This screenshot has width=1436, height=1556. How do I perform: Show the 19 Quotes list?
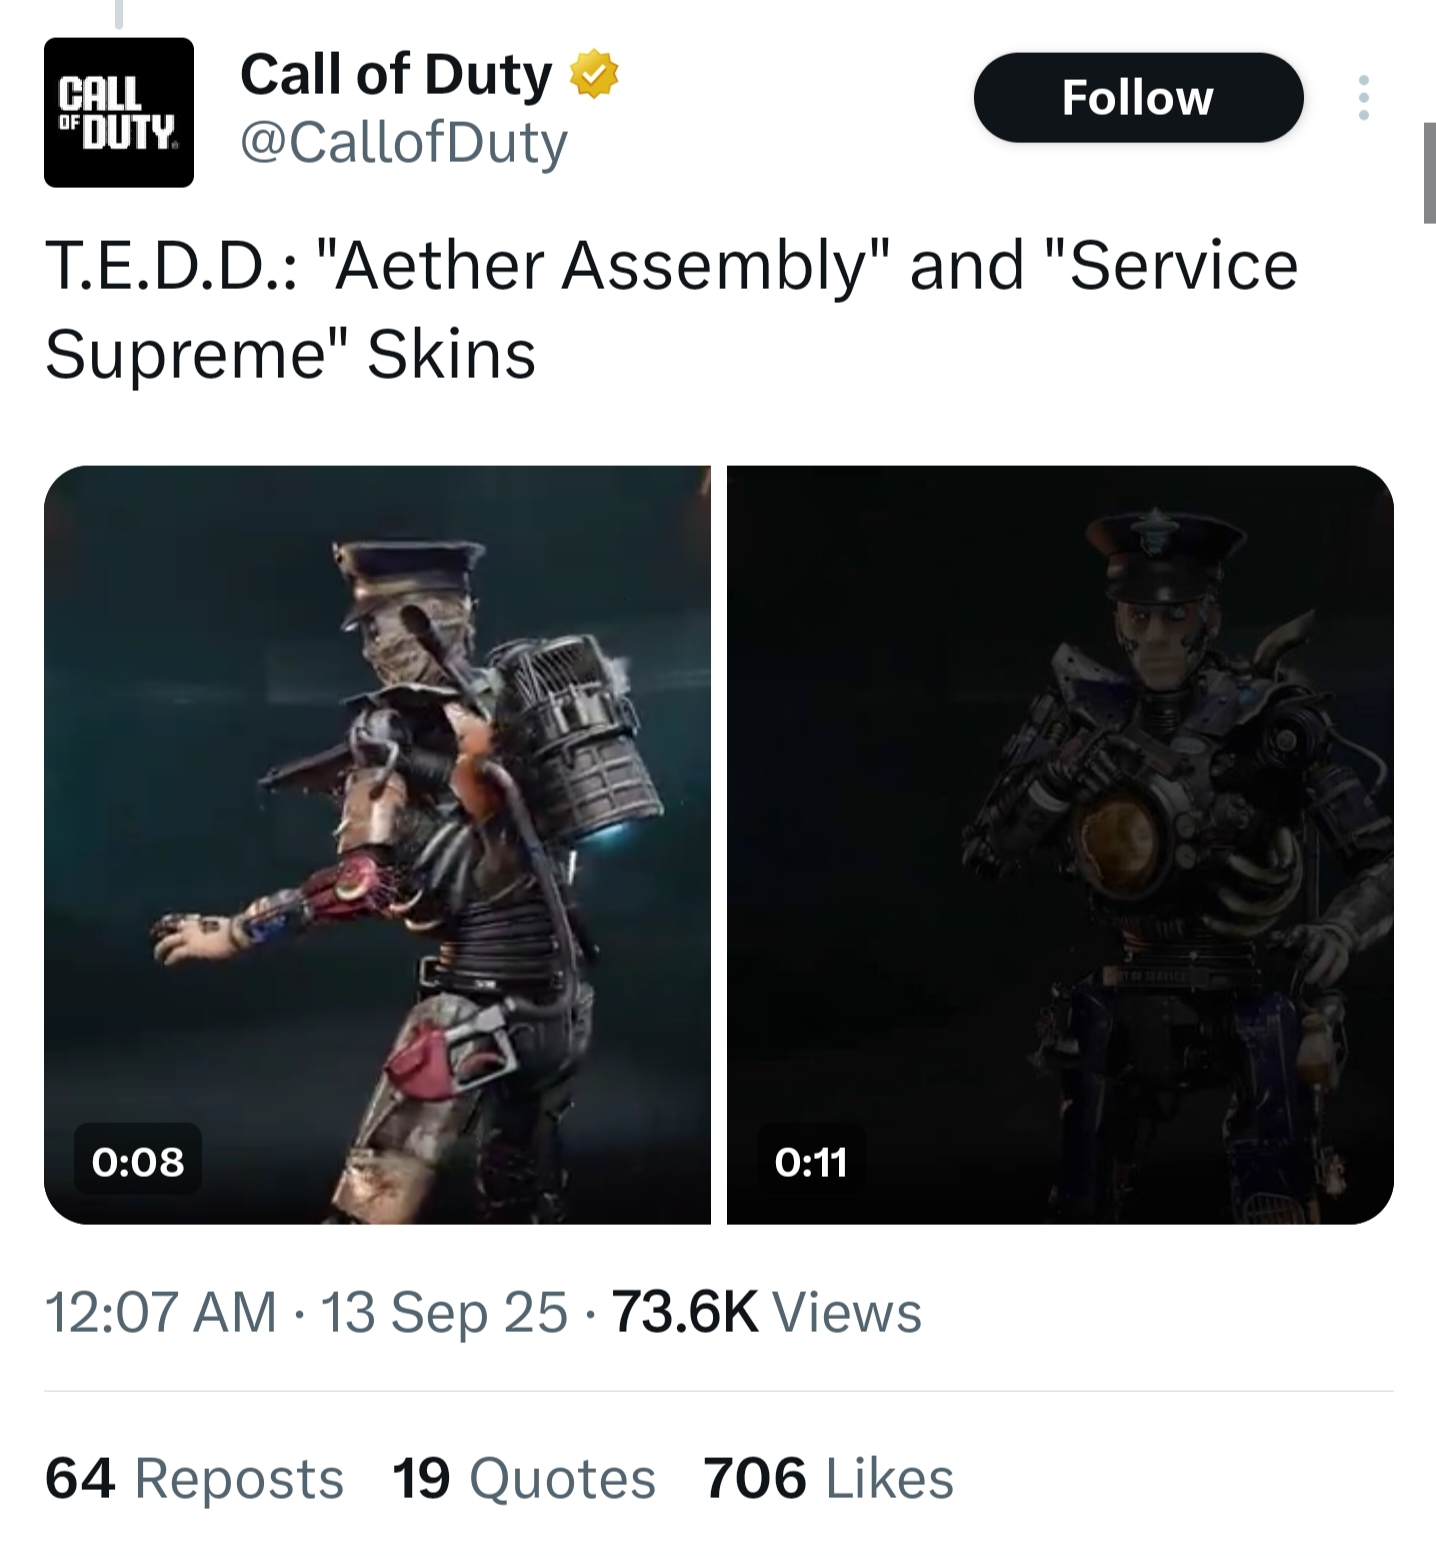click(523, 1478)
